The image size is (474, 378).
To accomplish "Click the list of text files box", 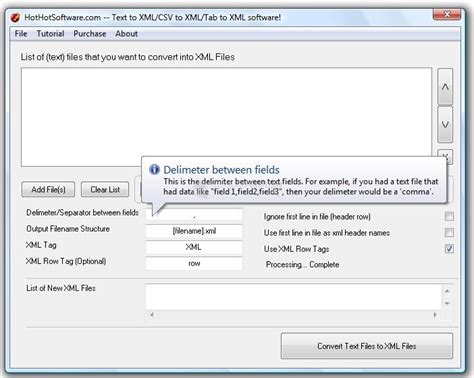I will (x=227, y=117).
